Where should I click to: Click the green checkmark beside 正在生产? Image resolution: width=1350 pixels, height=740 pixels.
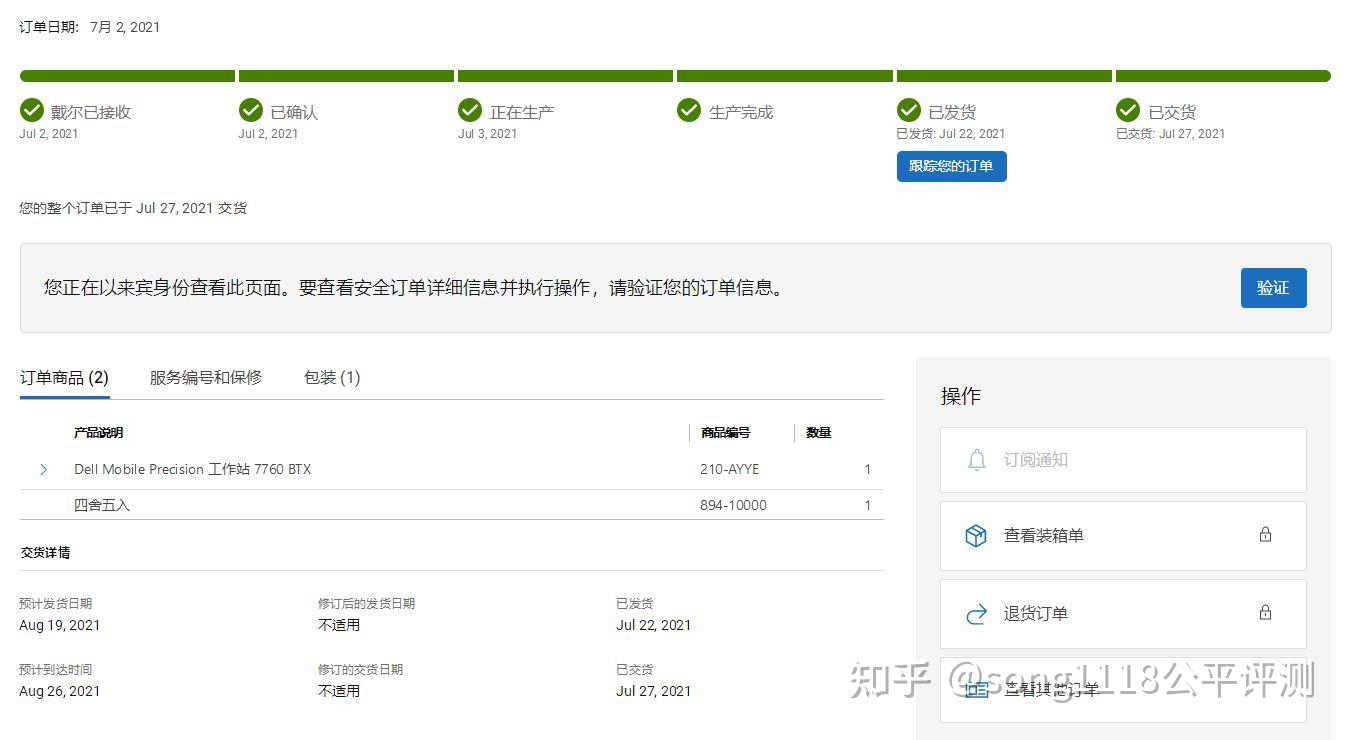[470, 110]
